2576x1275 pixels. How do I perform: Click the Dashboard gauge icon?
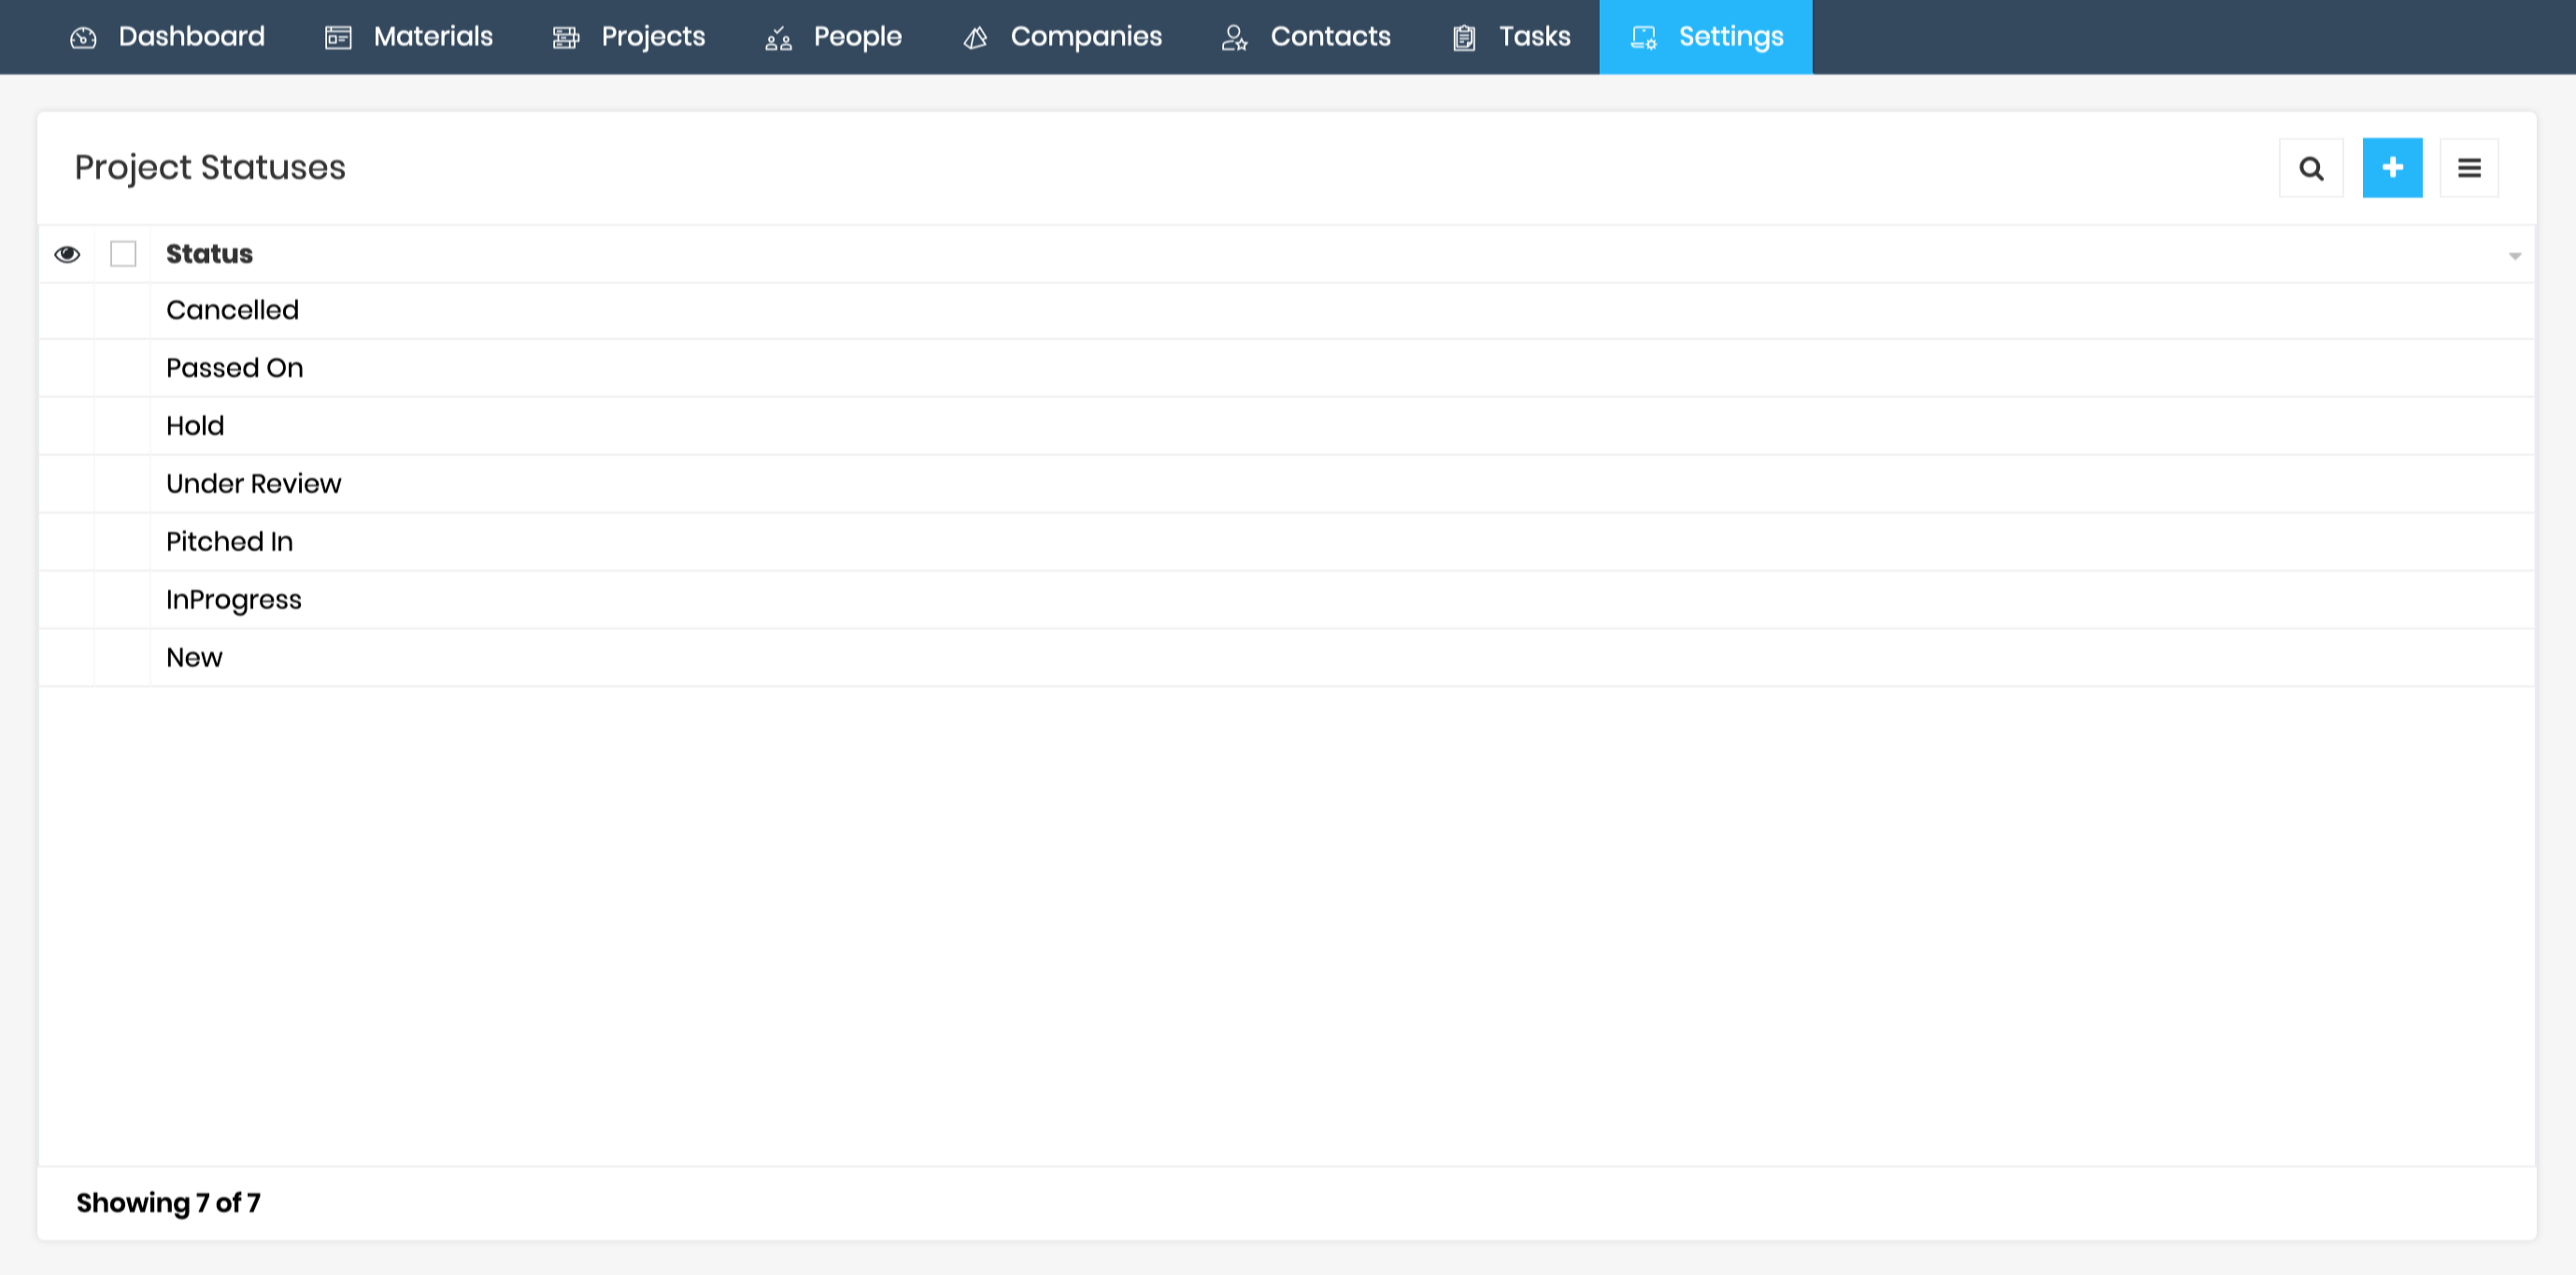coord(83,38)
